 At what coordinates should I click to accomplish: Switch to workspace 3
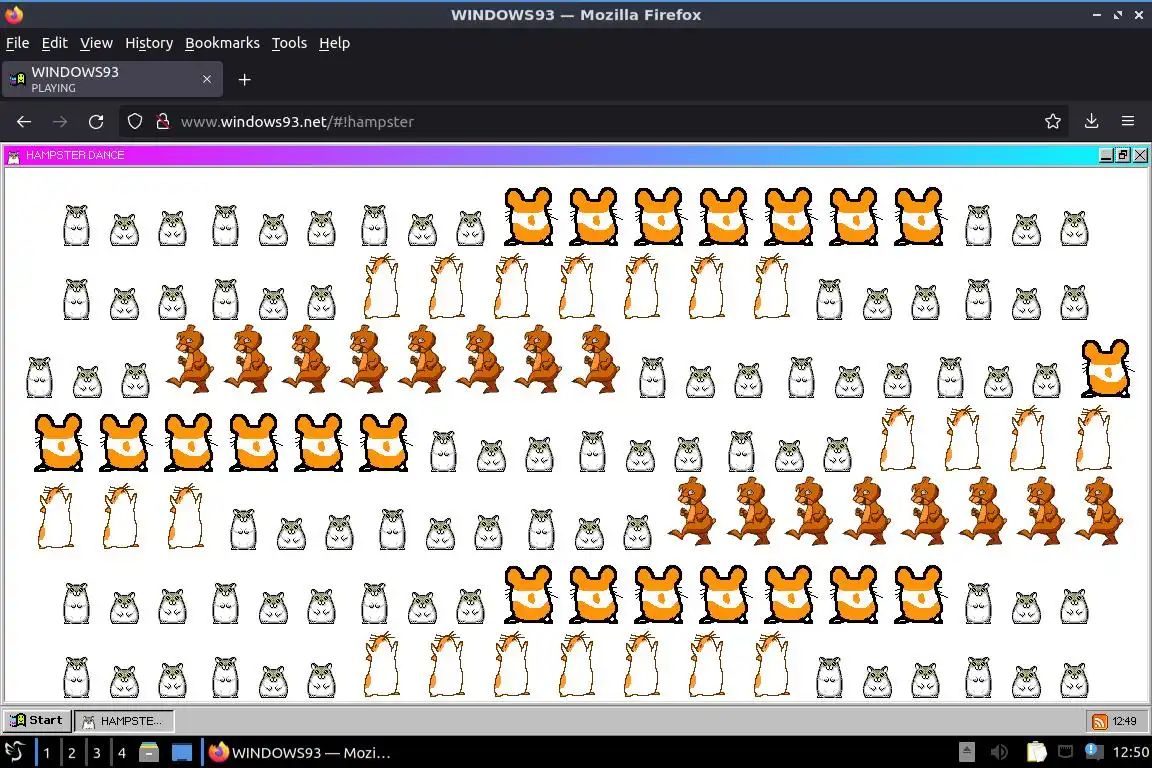[x=96, y=753]
